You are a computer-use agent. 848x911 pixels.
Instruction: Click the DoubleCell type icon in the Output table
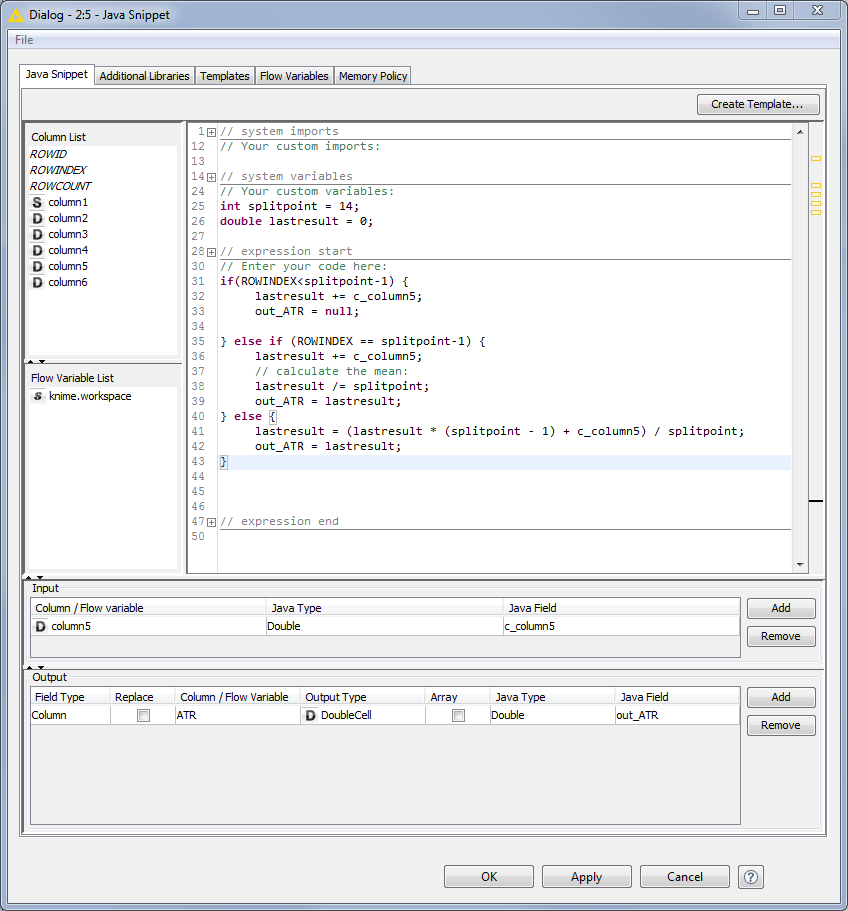(x=310, y=715)
